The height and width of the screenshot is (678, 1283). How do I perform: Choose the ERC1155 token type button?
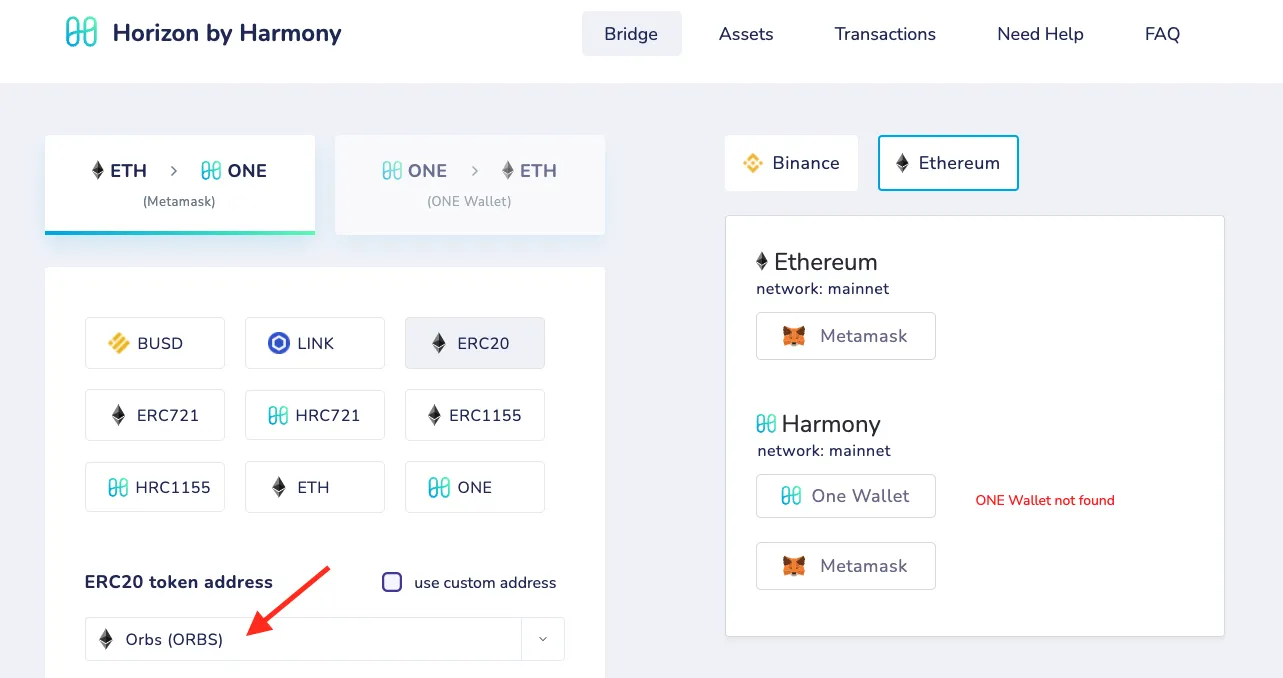475,415
